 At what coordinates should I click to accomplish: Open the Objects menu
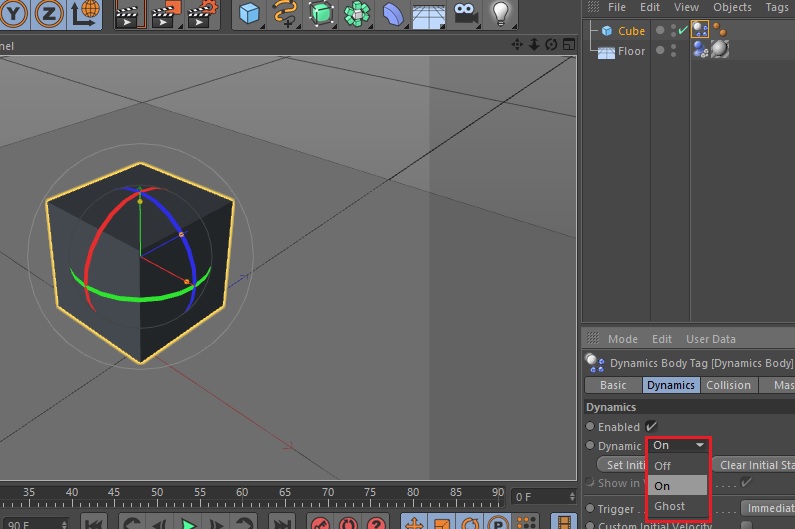732,7
